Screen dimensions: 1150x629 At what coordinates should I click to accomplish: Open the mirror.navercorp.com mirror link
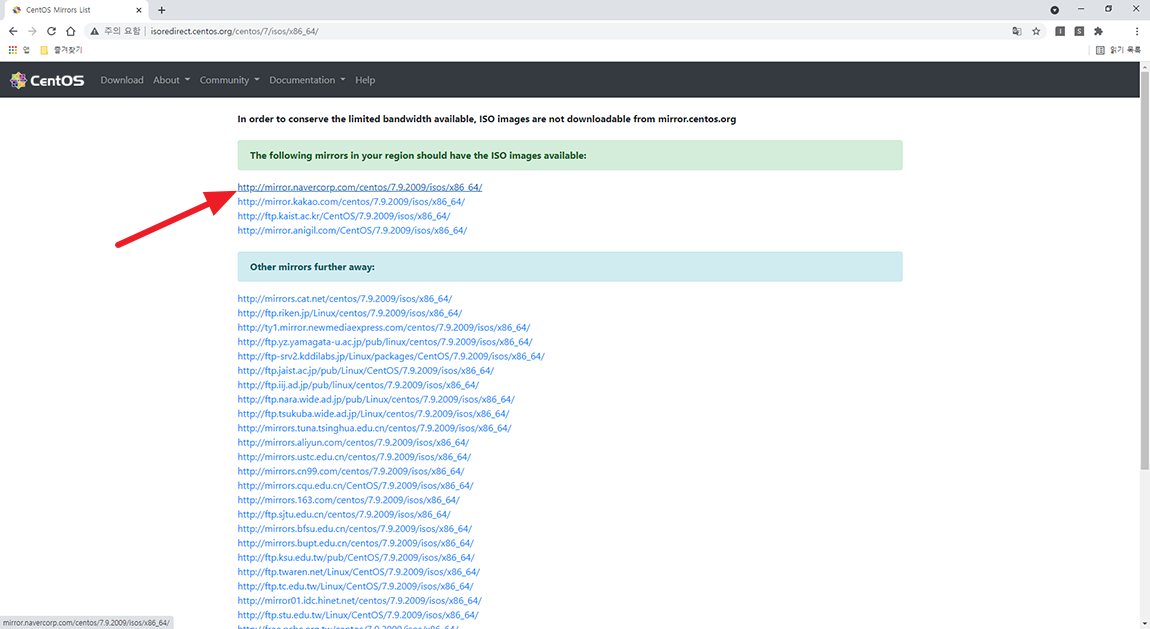tap(359, 187)
